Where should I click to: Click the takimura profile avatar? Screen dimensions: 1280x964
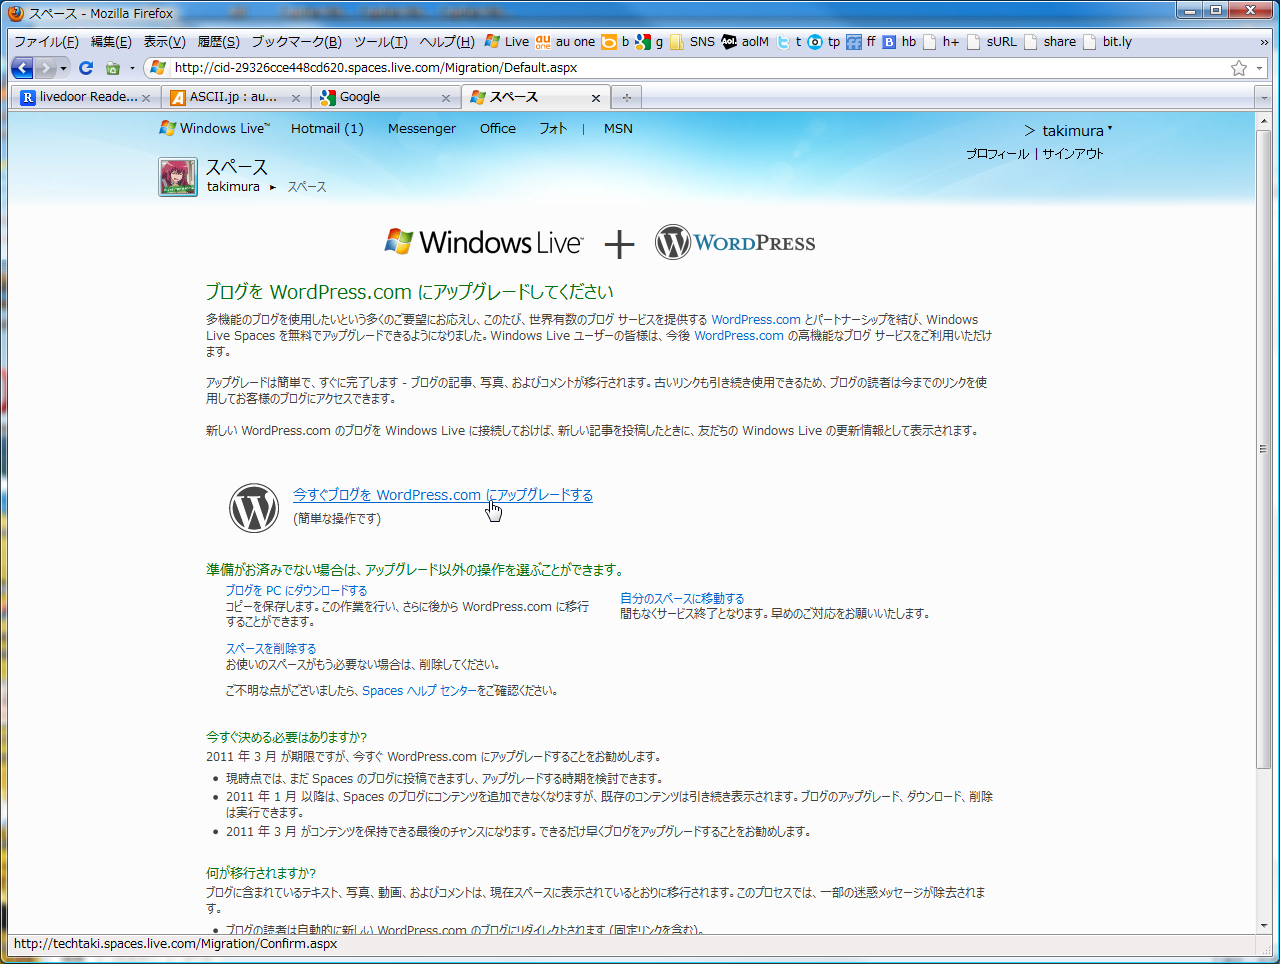coord(178,177)
